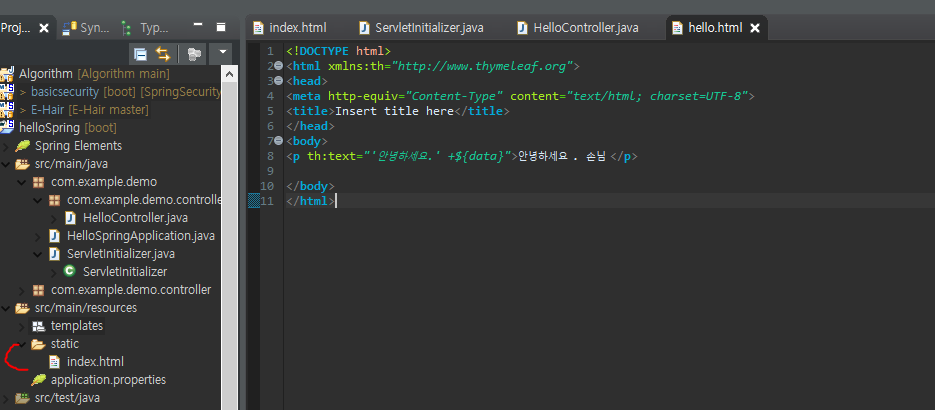Image resolution: width=935 pixels, height=410 pixels.
Task: Click the HelloSpringApplication.java J icon
Action: [x=54, y=236]
